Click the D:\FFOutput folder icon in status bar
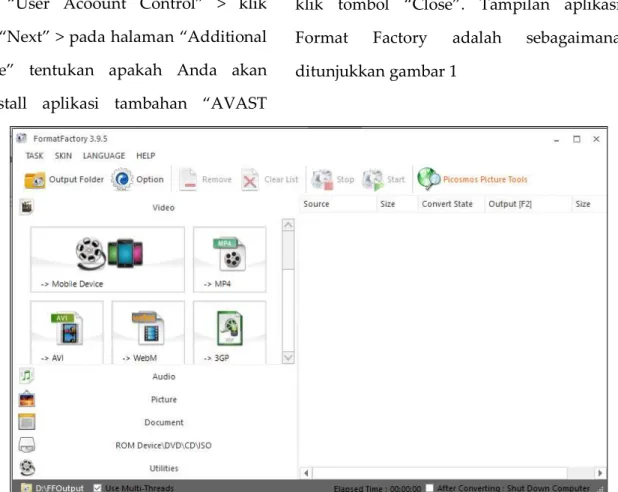 (x=26, y=488)
